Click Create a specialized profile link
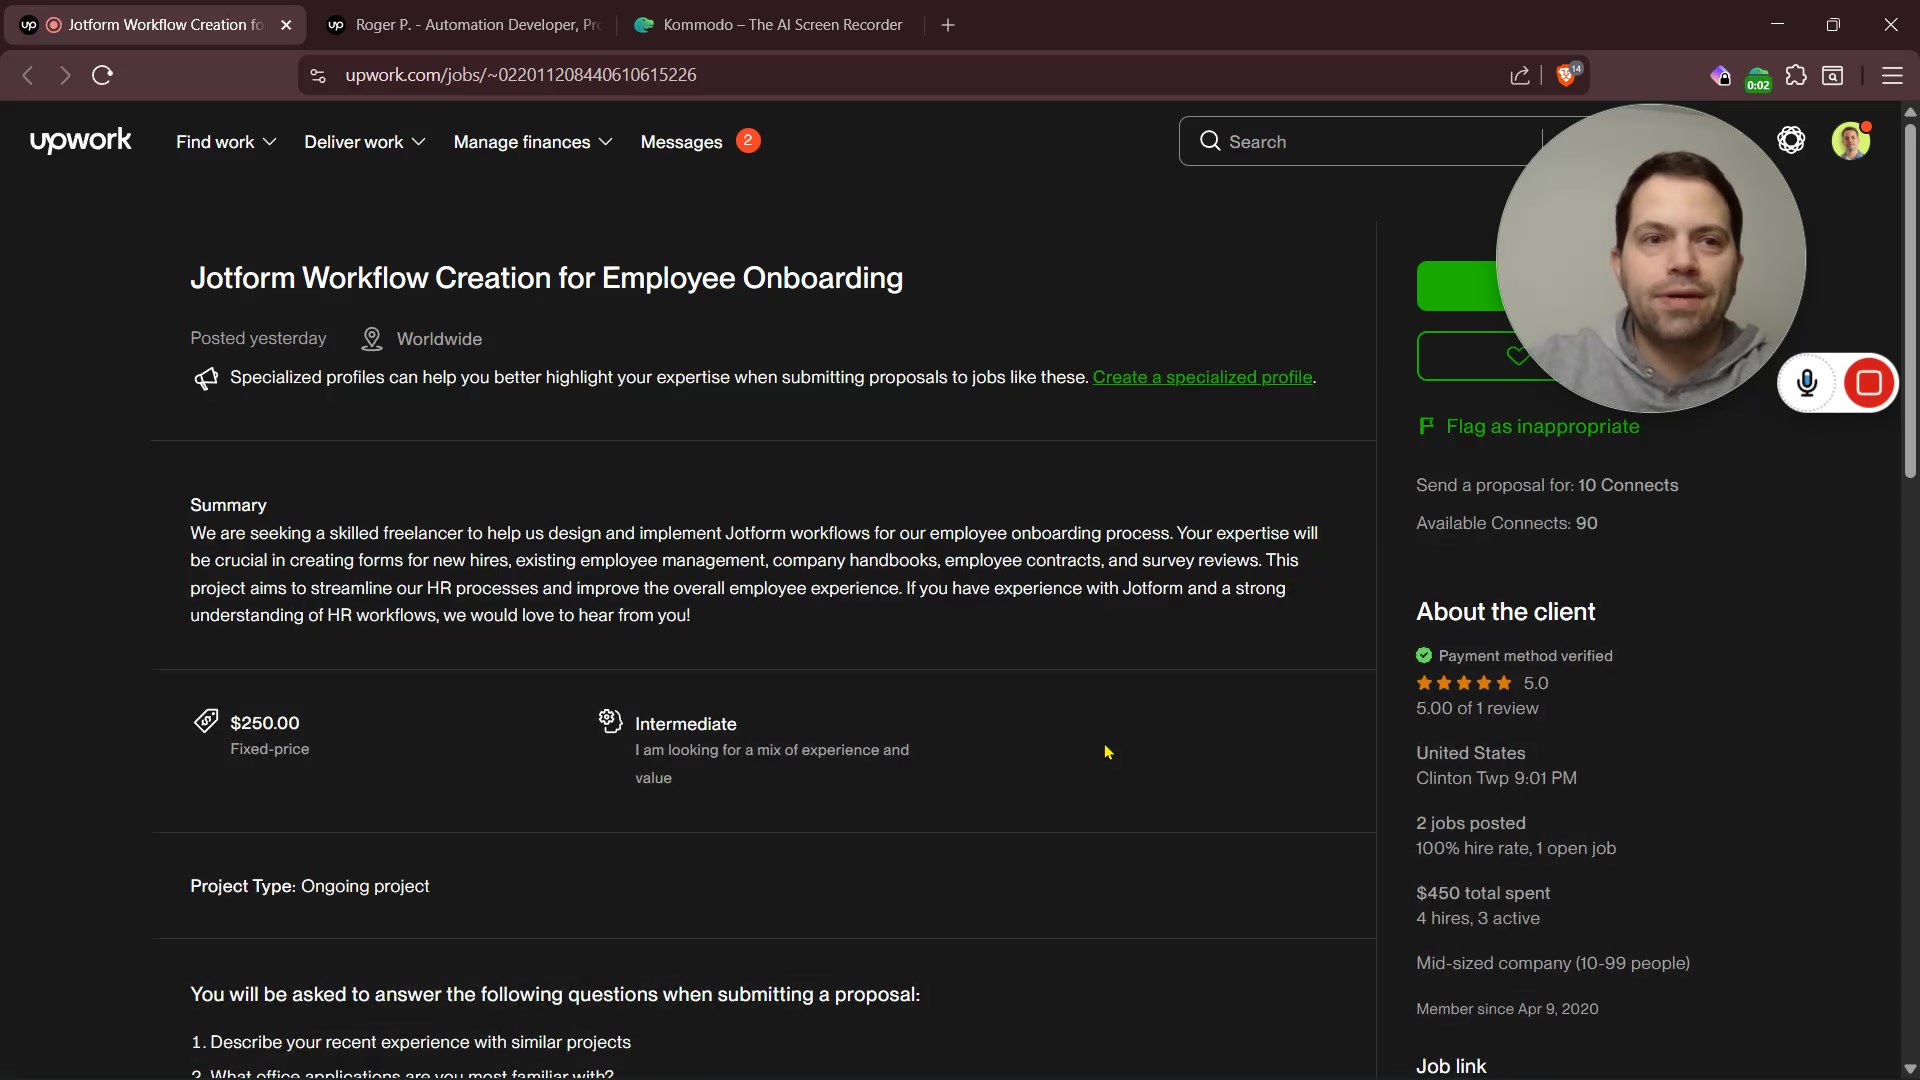 point(1202,377)
